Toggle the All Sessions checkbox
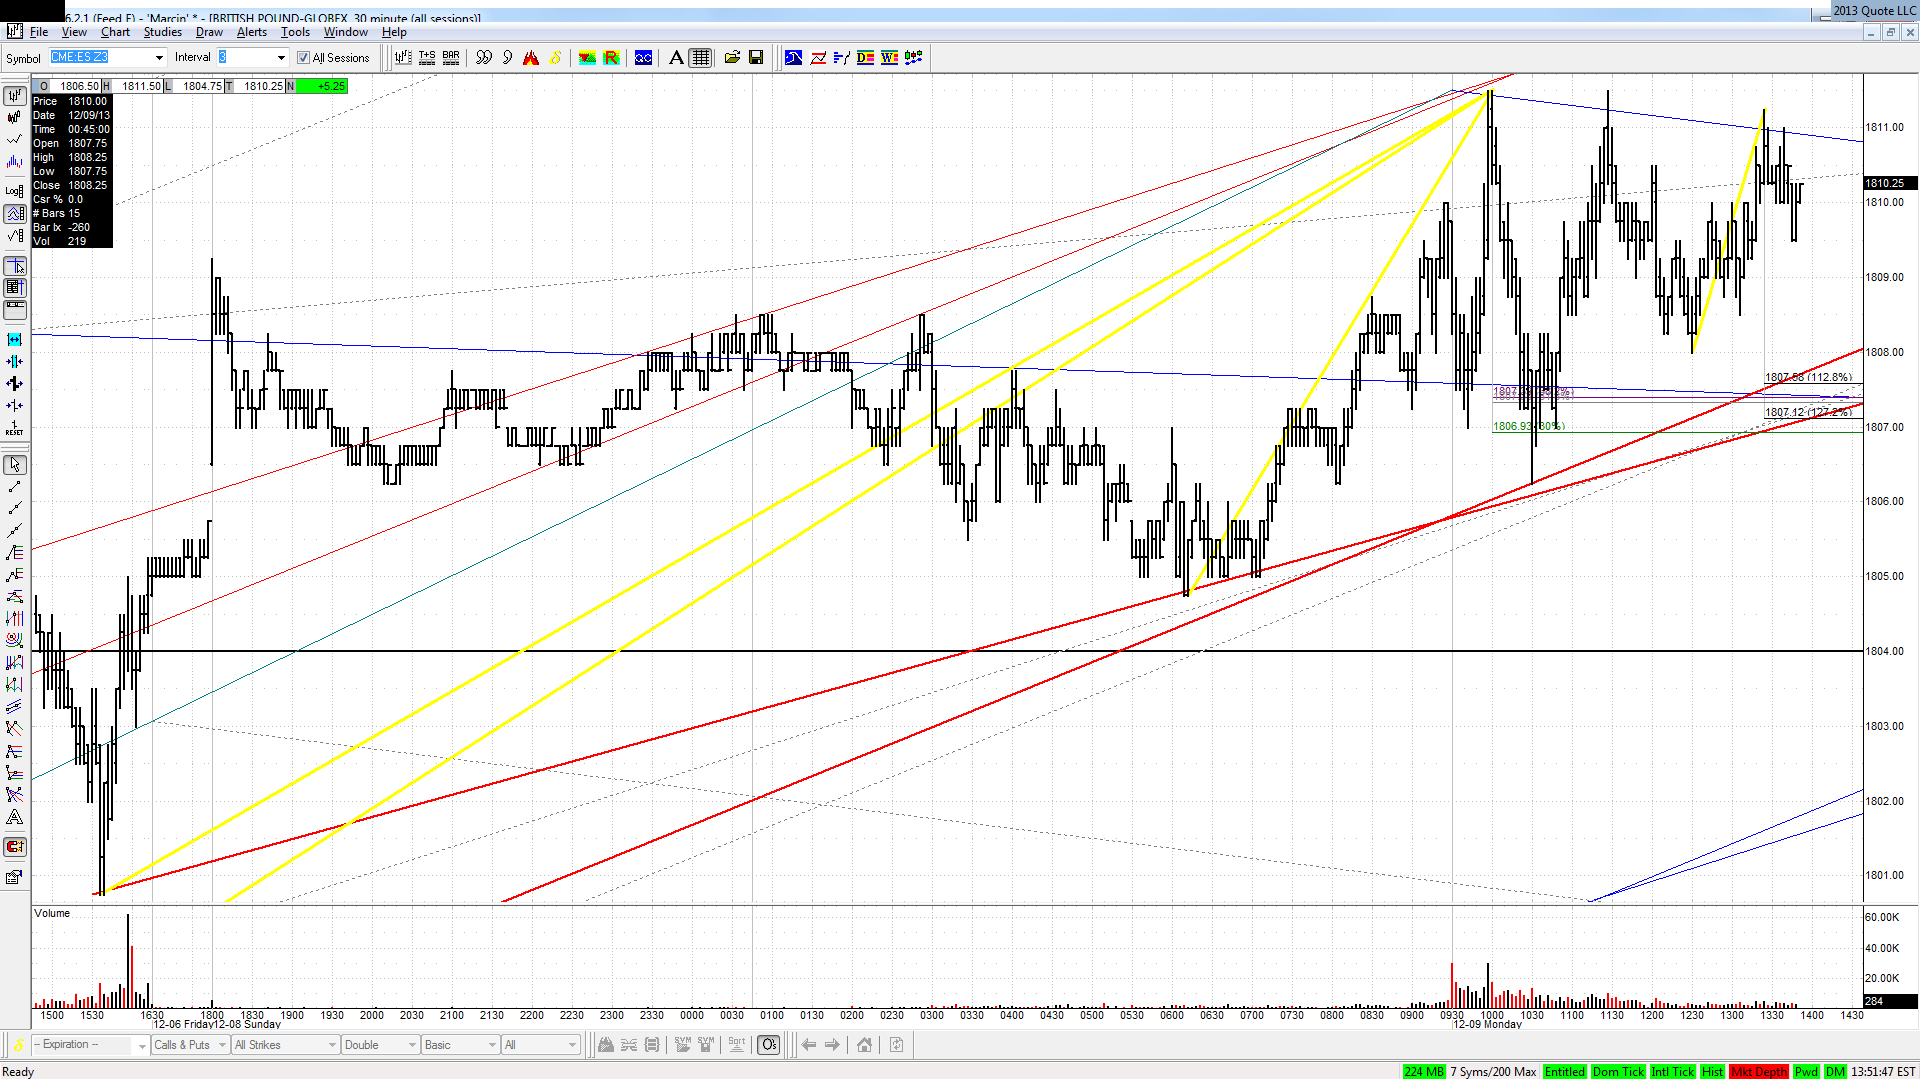This screenshot has width=1920, height=1080. click(x=304, y=58)
